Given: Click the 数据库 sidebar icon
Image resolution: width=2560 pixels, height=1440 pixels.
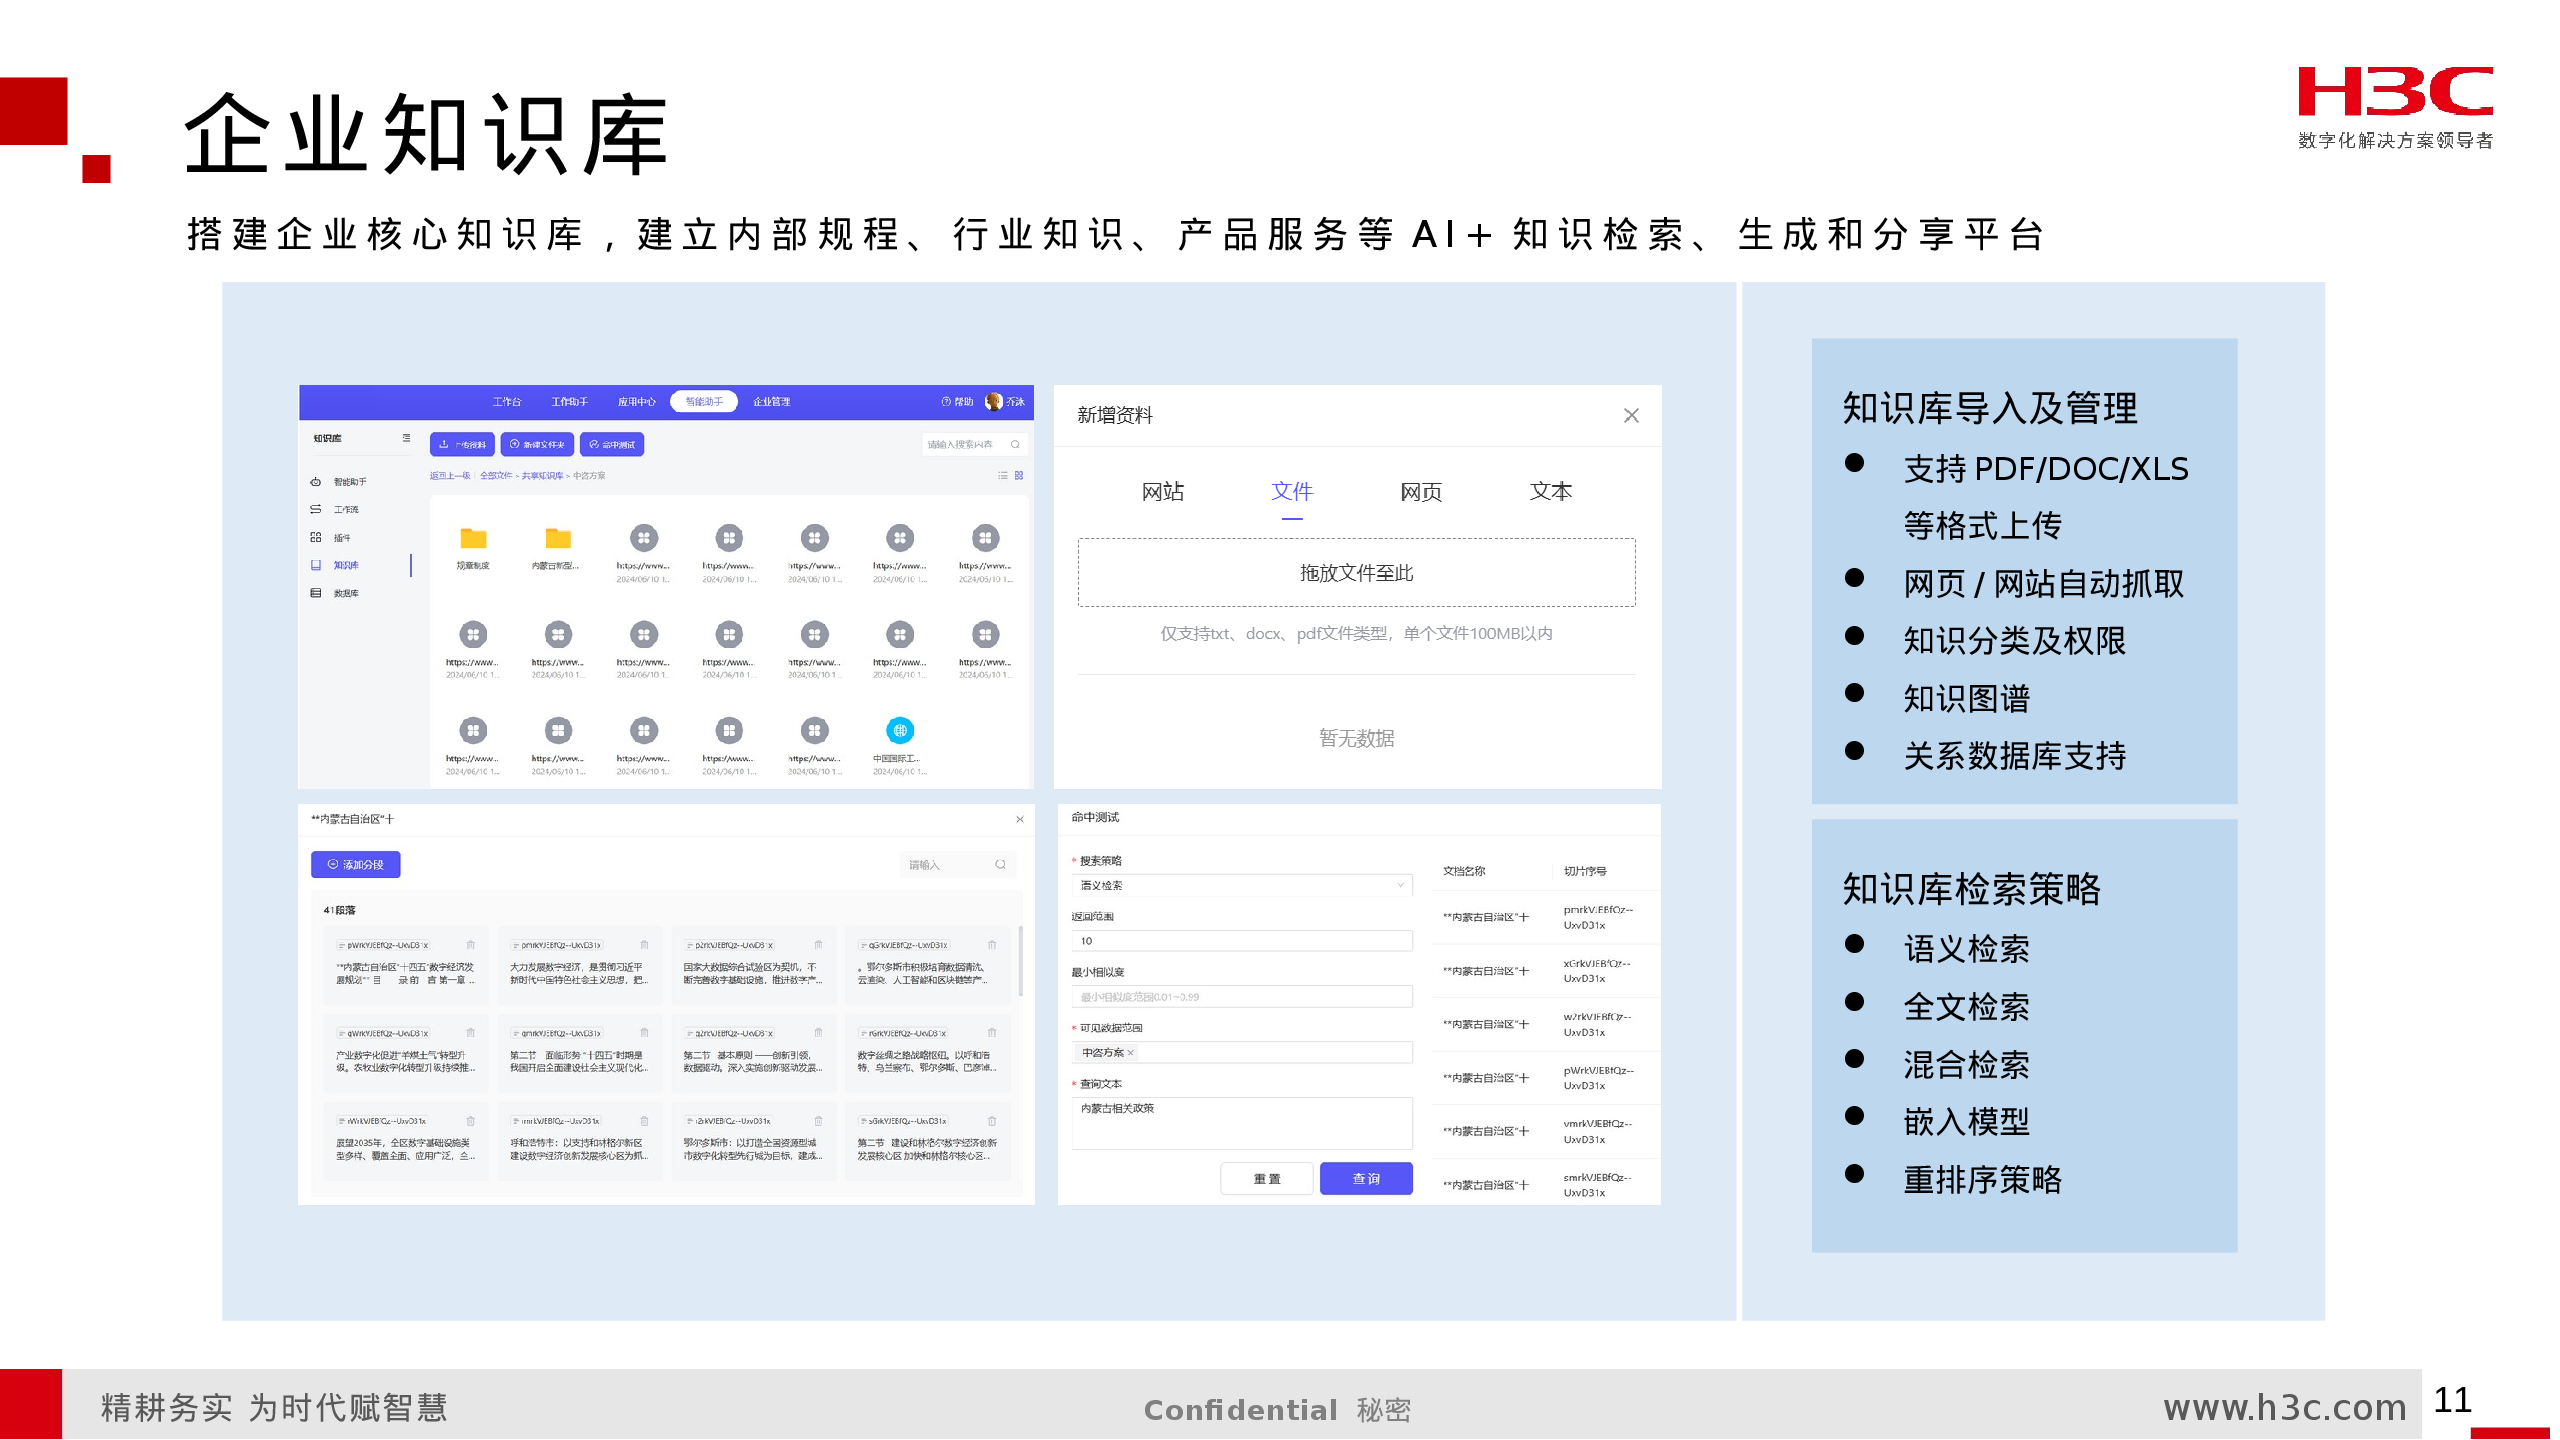Looking at the screenshot, I should pyautogui.click(x=316, y=593).
